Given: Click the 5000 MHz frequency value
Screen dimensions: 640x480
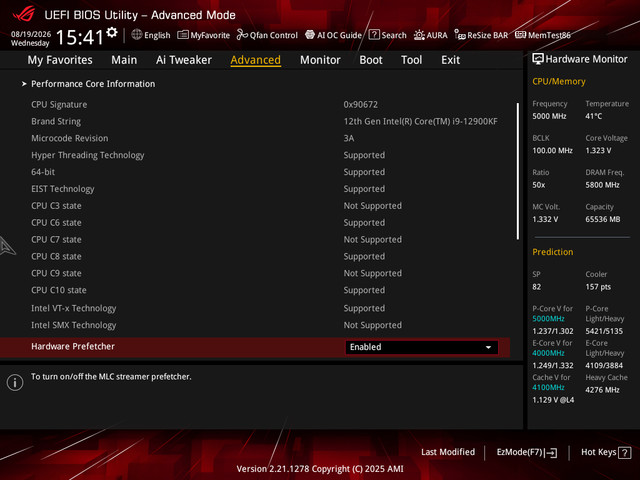Looking at the screenshot, I should coord(549,116).
